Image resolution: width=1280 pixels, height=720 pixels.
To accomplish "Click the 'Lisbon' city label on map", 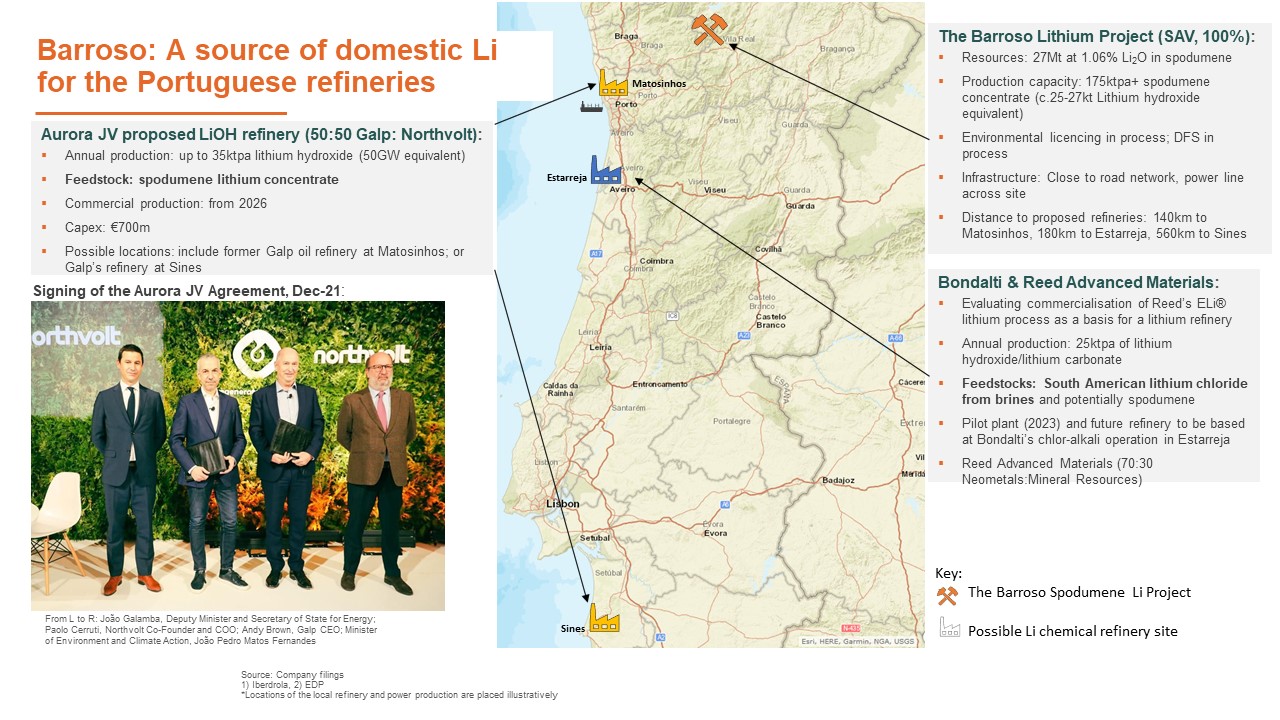I will (562, 504).
